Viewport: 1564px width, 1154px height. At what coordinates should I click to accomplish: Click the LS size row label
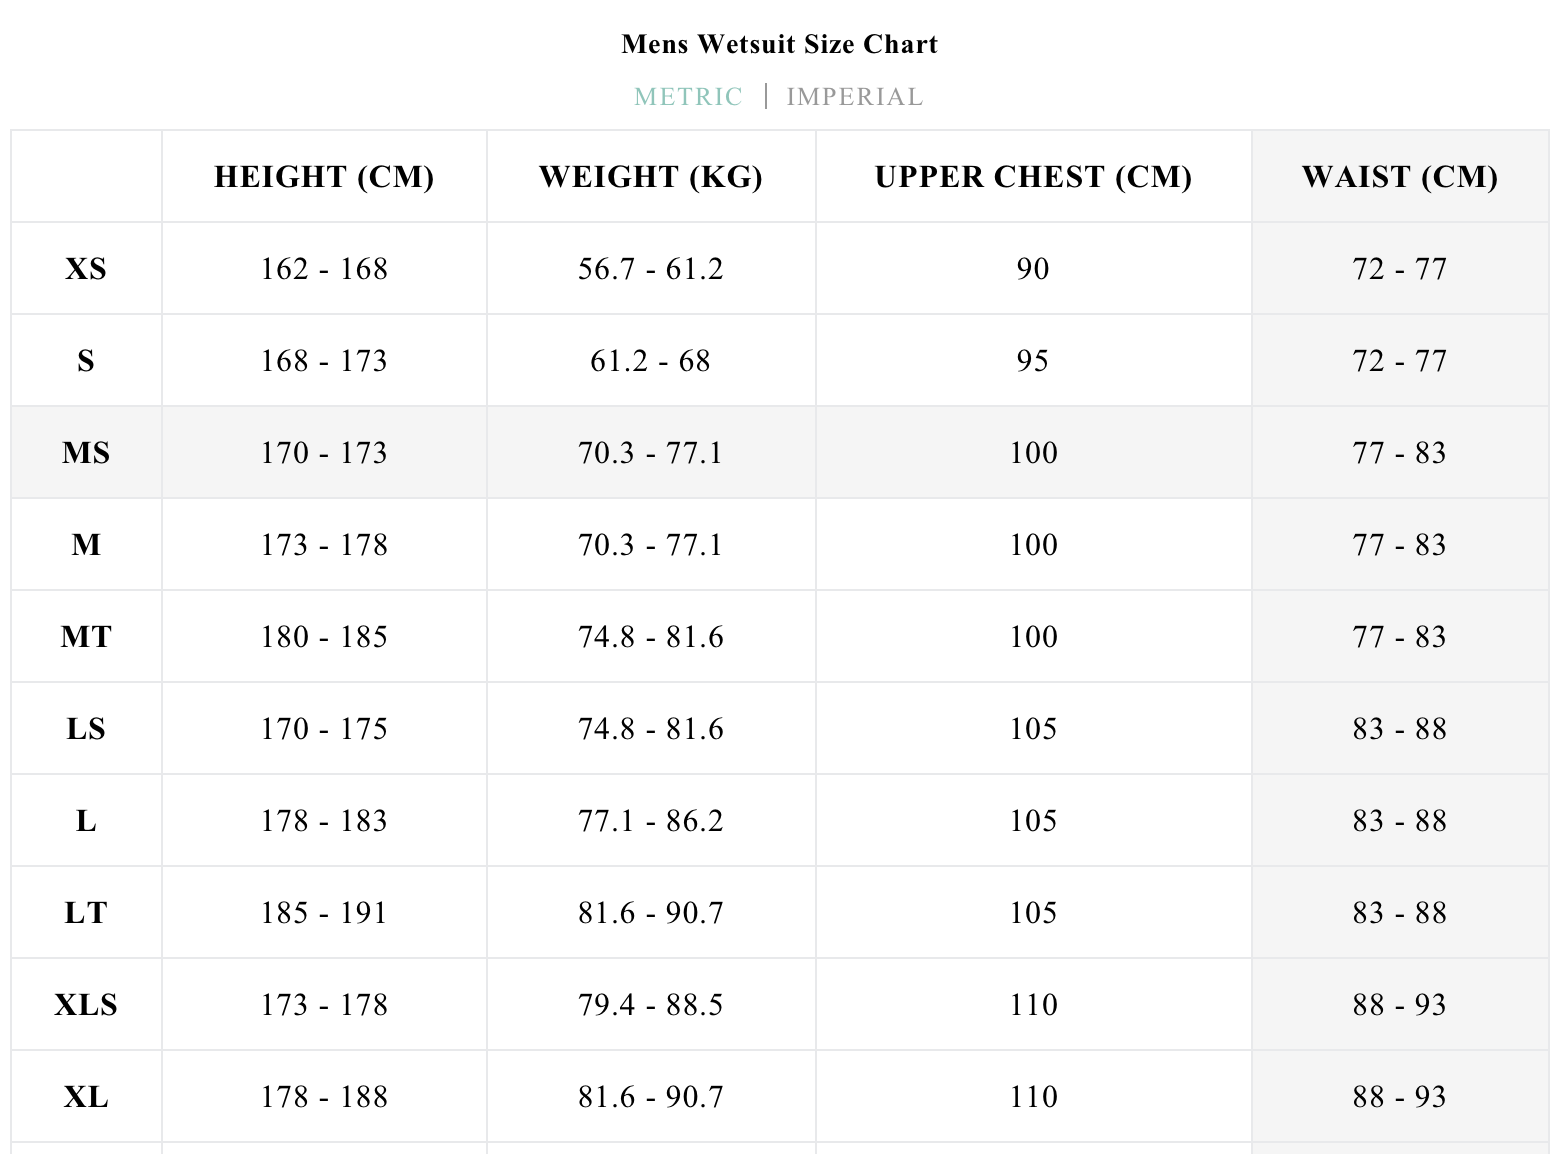click(x=86, y=729)
